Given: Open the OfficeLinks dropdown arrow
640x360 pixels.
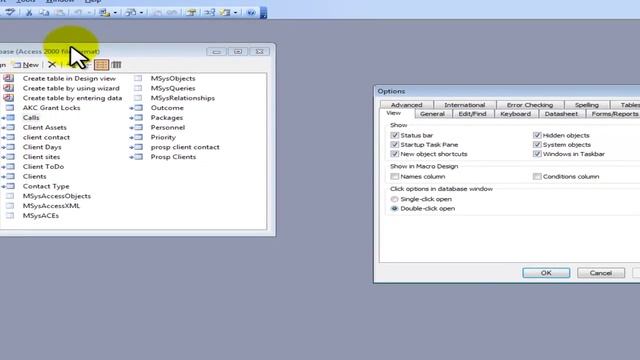Looking at the screenshot, I should 115,13.
